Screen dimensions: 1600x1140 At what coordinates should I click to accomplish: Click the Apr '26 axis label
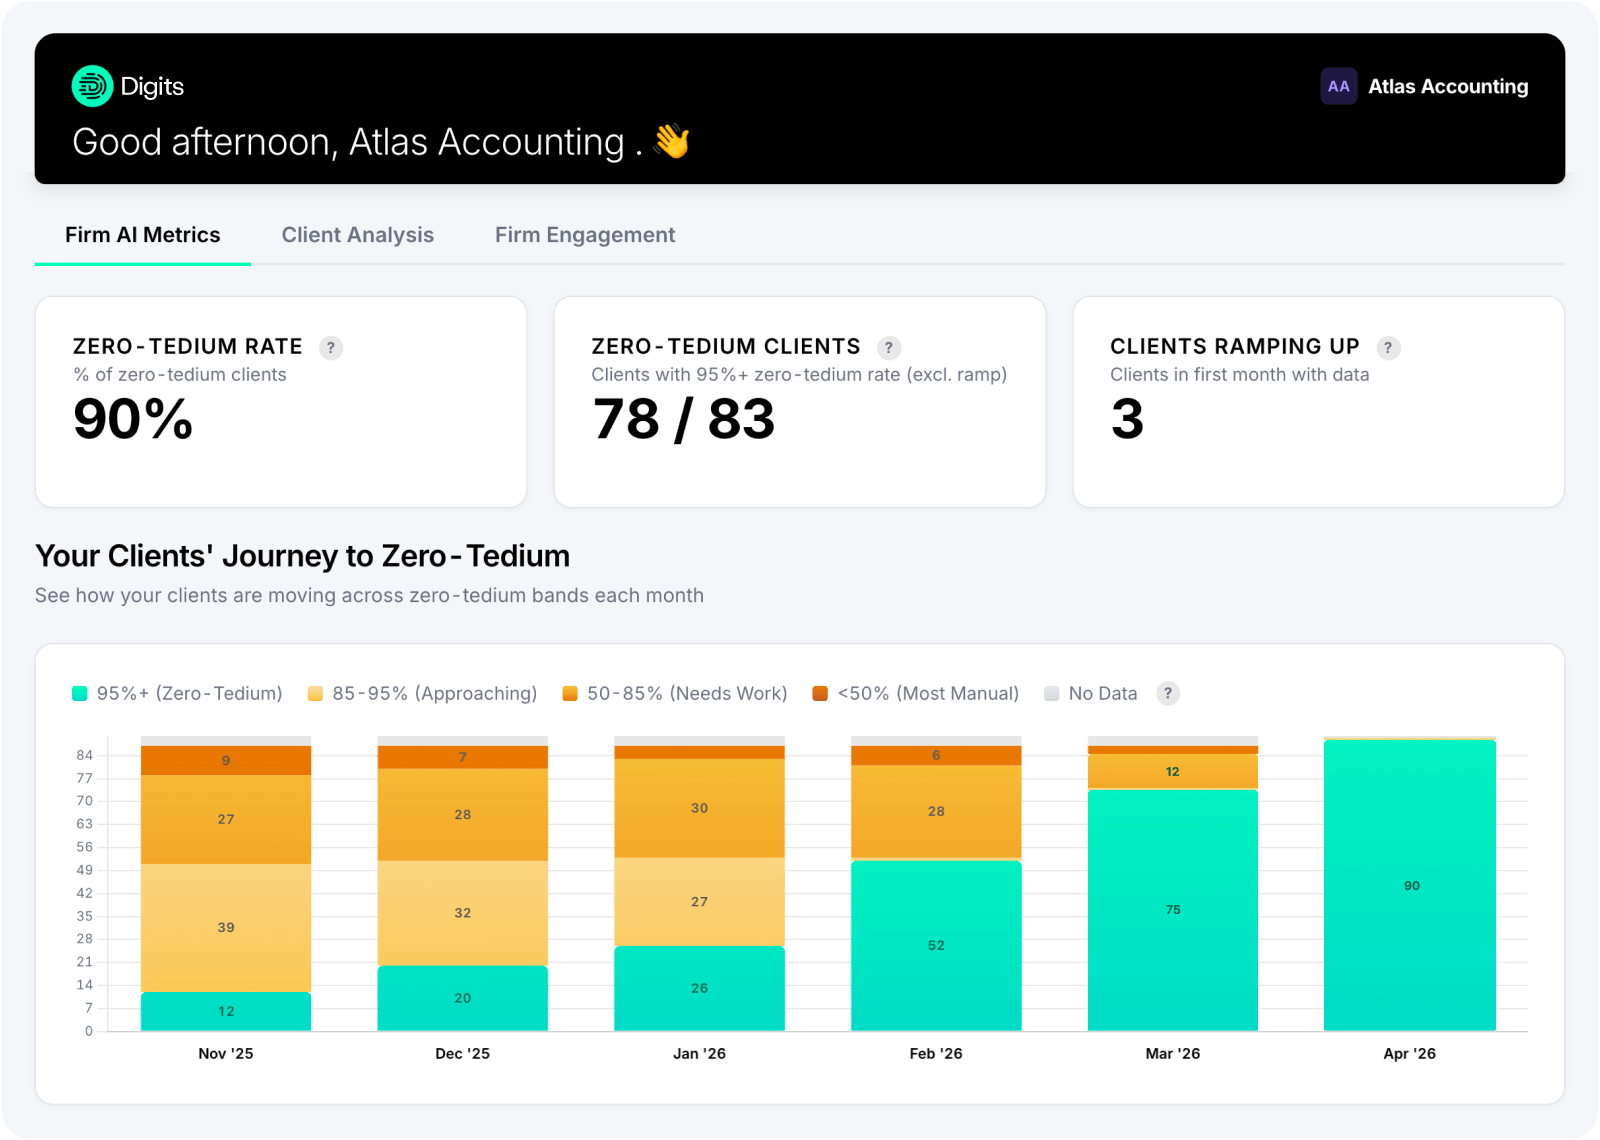1410,1054
